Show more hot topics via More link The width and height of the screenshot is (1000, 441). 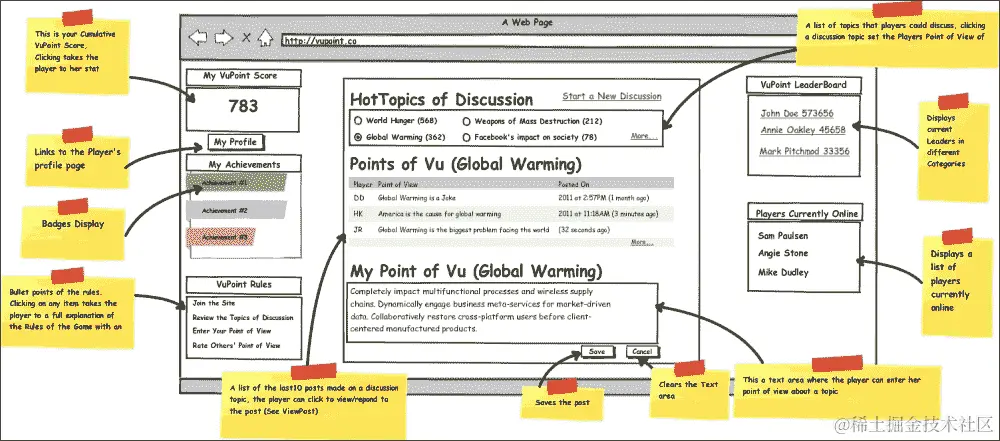pos(643,136)
